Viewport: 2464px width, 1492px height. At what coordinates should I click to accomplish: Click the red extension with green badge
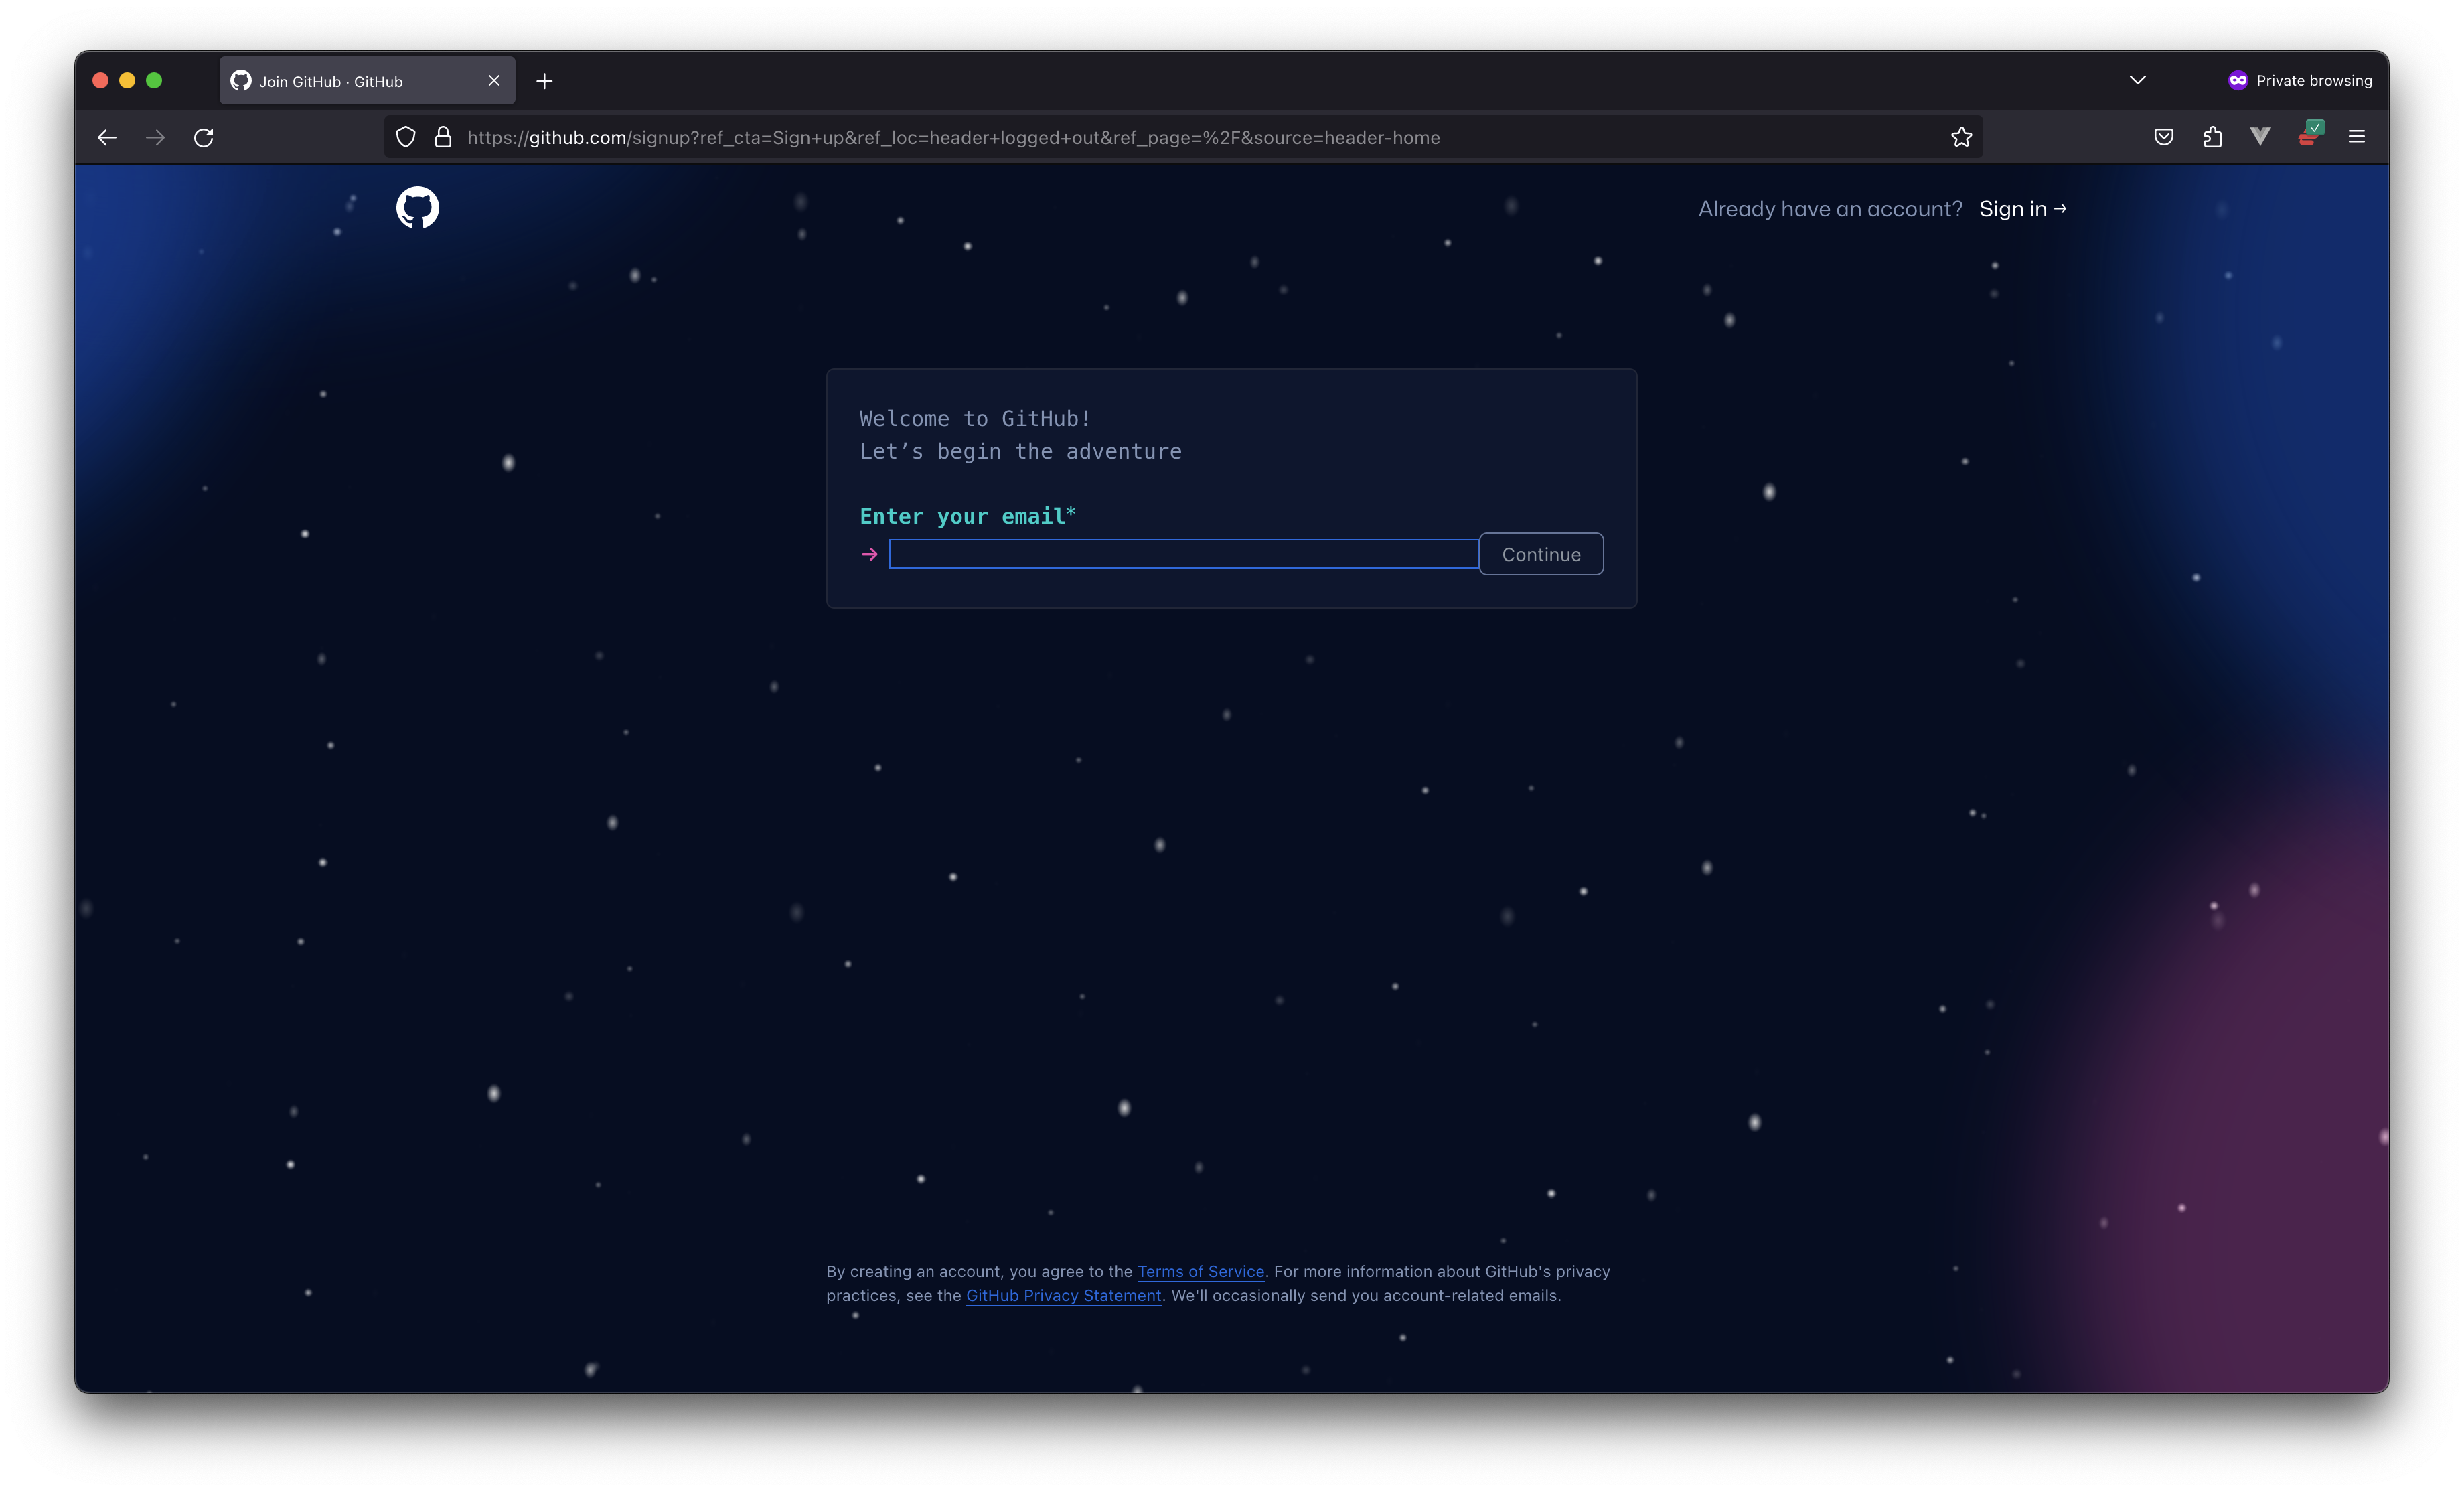click(2309, 134)
